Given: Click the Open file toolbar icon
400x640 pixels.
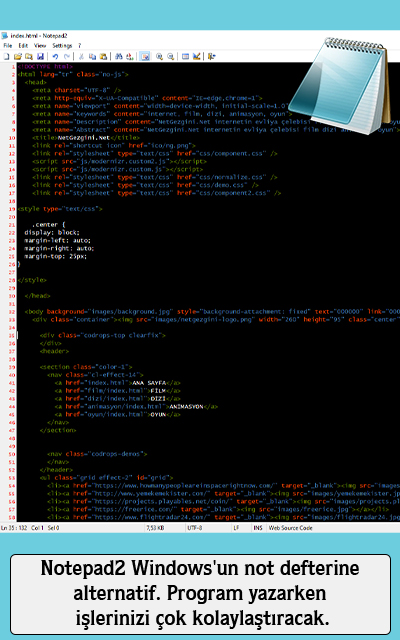Looking at the screenshot, I should click(x=18, y=56).
